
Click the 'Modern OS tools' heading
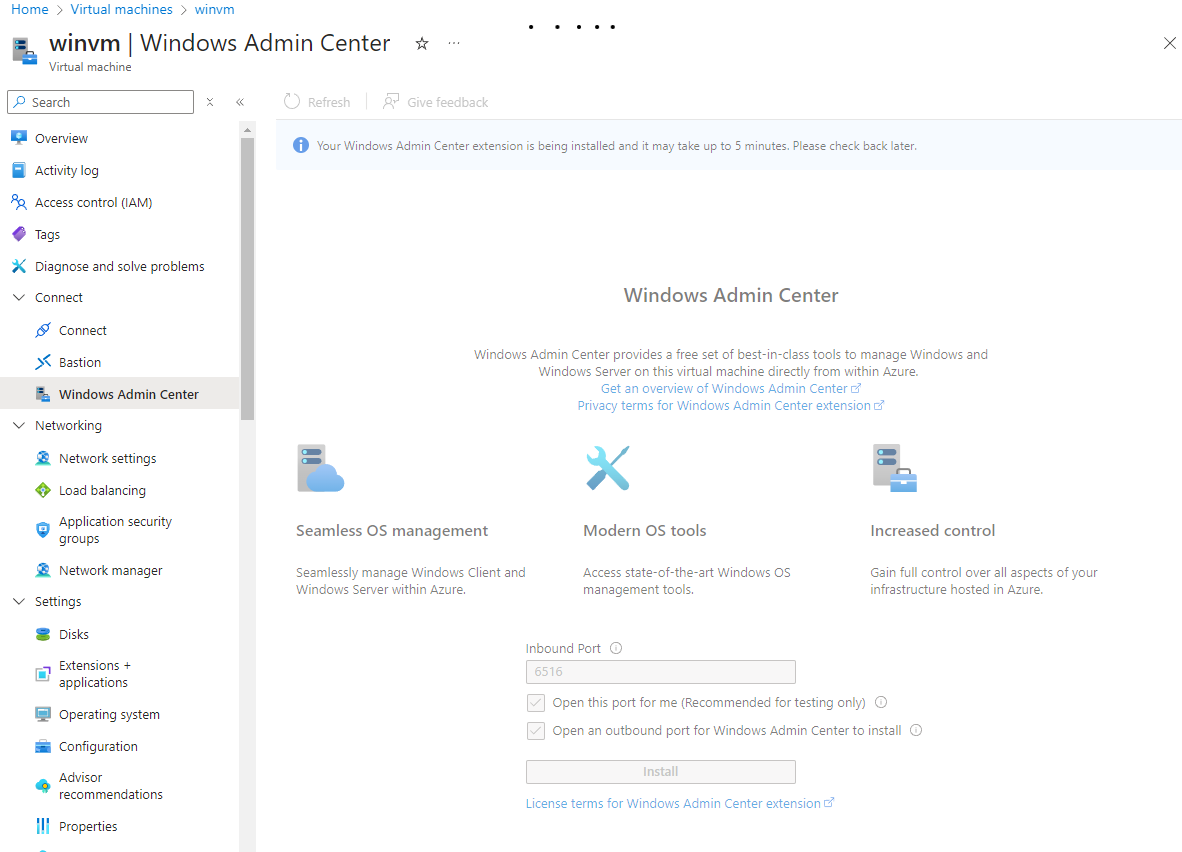pyautogui.click(x=645, y=531)
